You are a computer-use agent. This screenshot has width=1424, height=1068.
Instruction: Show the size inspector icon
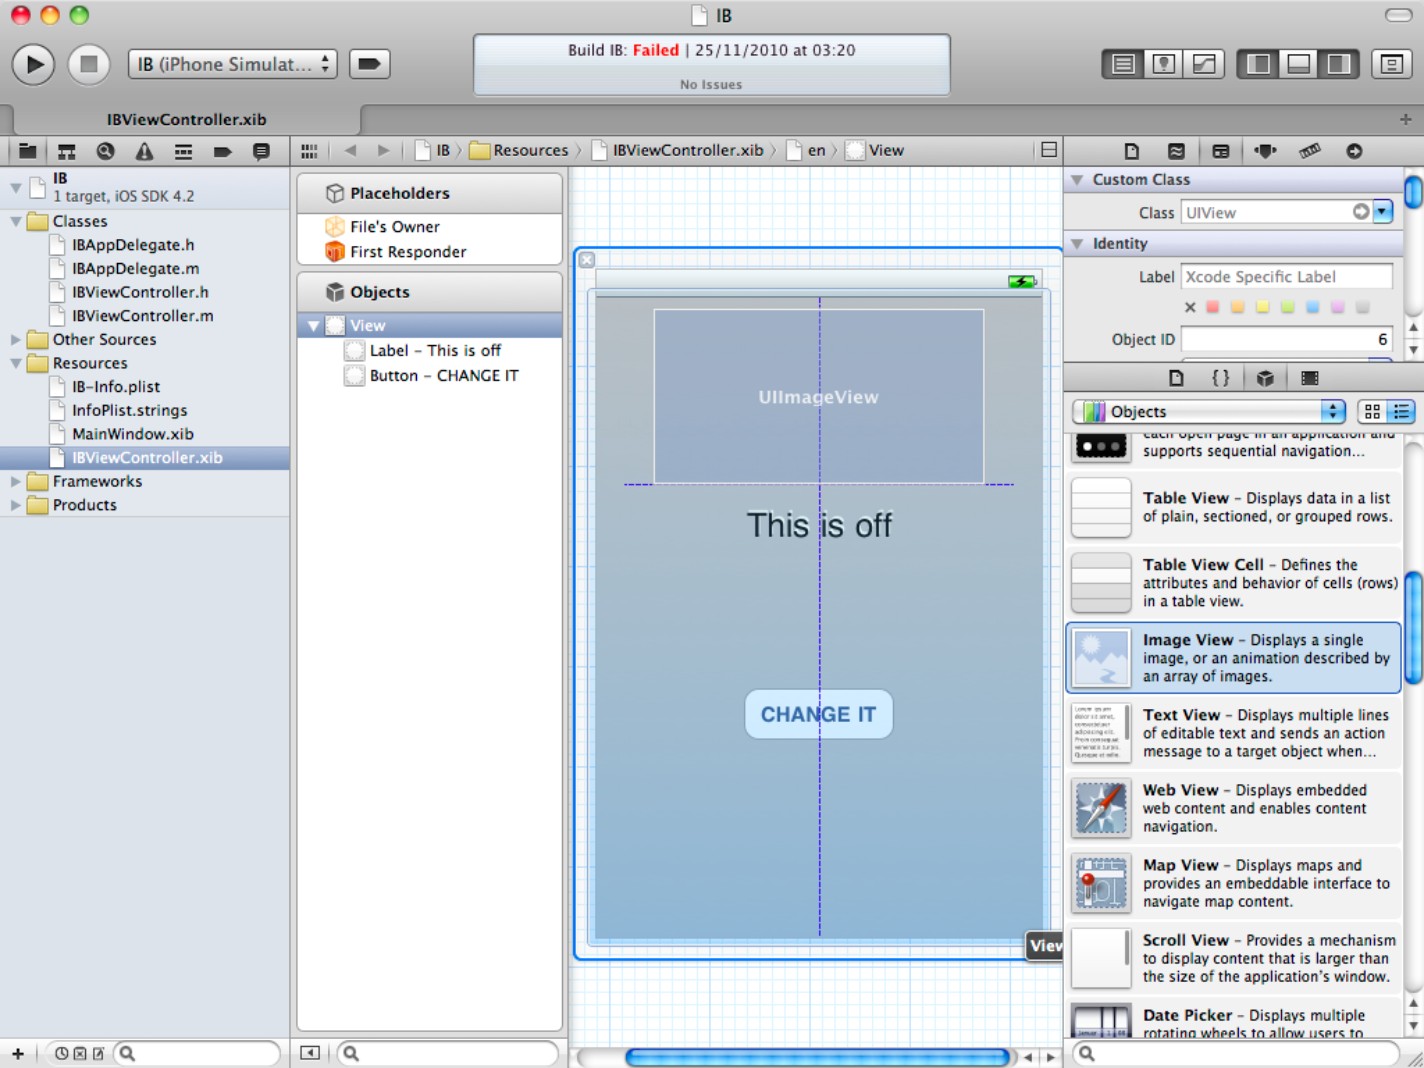pyautogui.click(x=1310, y=151)
